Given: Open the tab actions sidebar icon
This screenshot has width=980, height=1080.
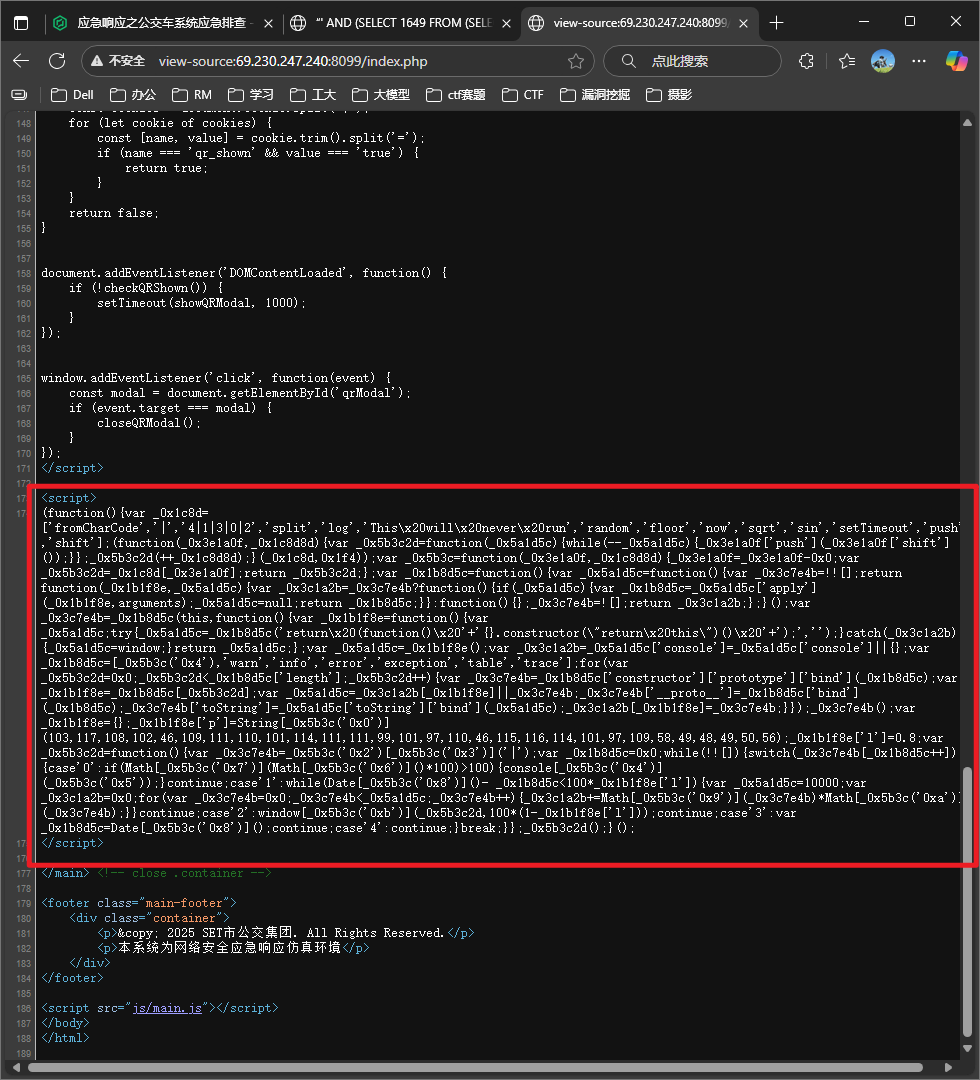Looking at the screenshot, I should pyautogui.click(x=21, y=23).
